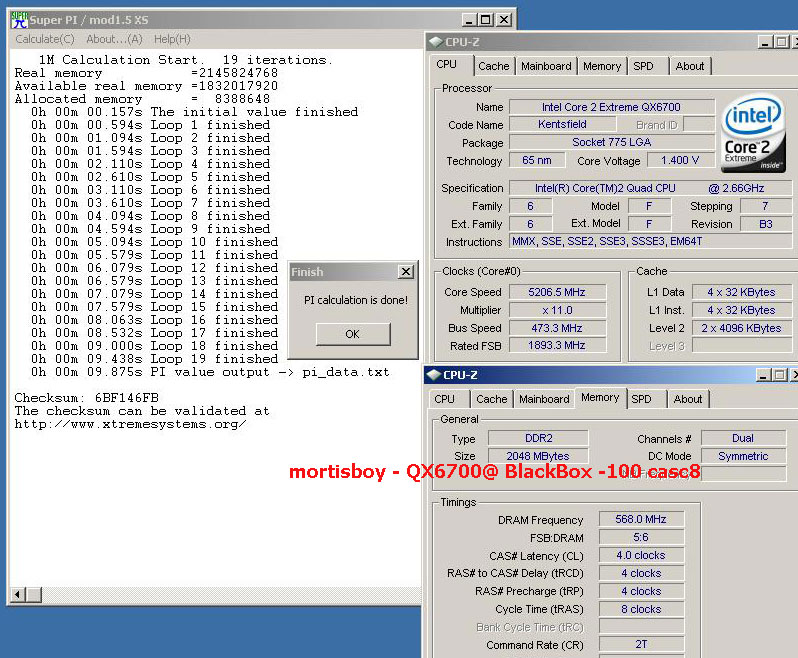Viewport: 798px width, 658px height.
Task: Click the http://www.xtremesystems.org/ text in Super PI
Action: tap(131, 424)
